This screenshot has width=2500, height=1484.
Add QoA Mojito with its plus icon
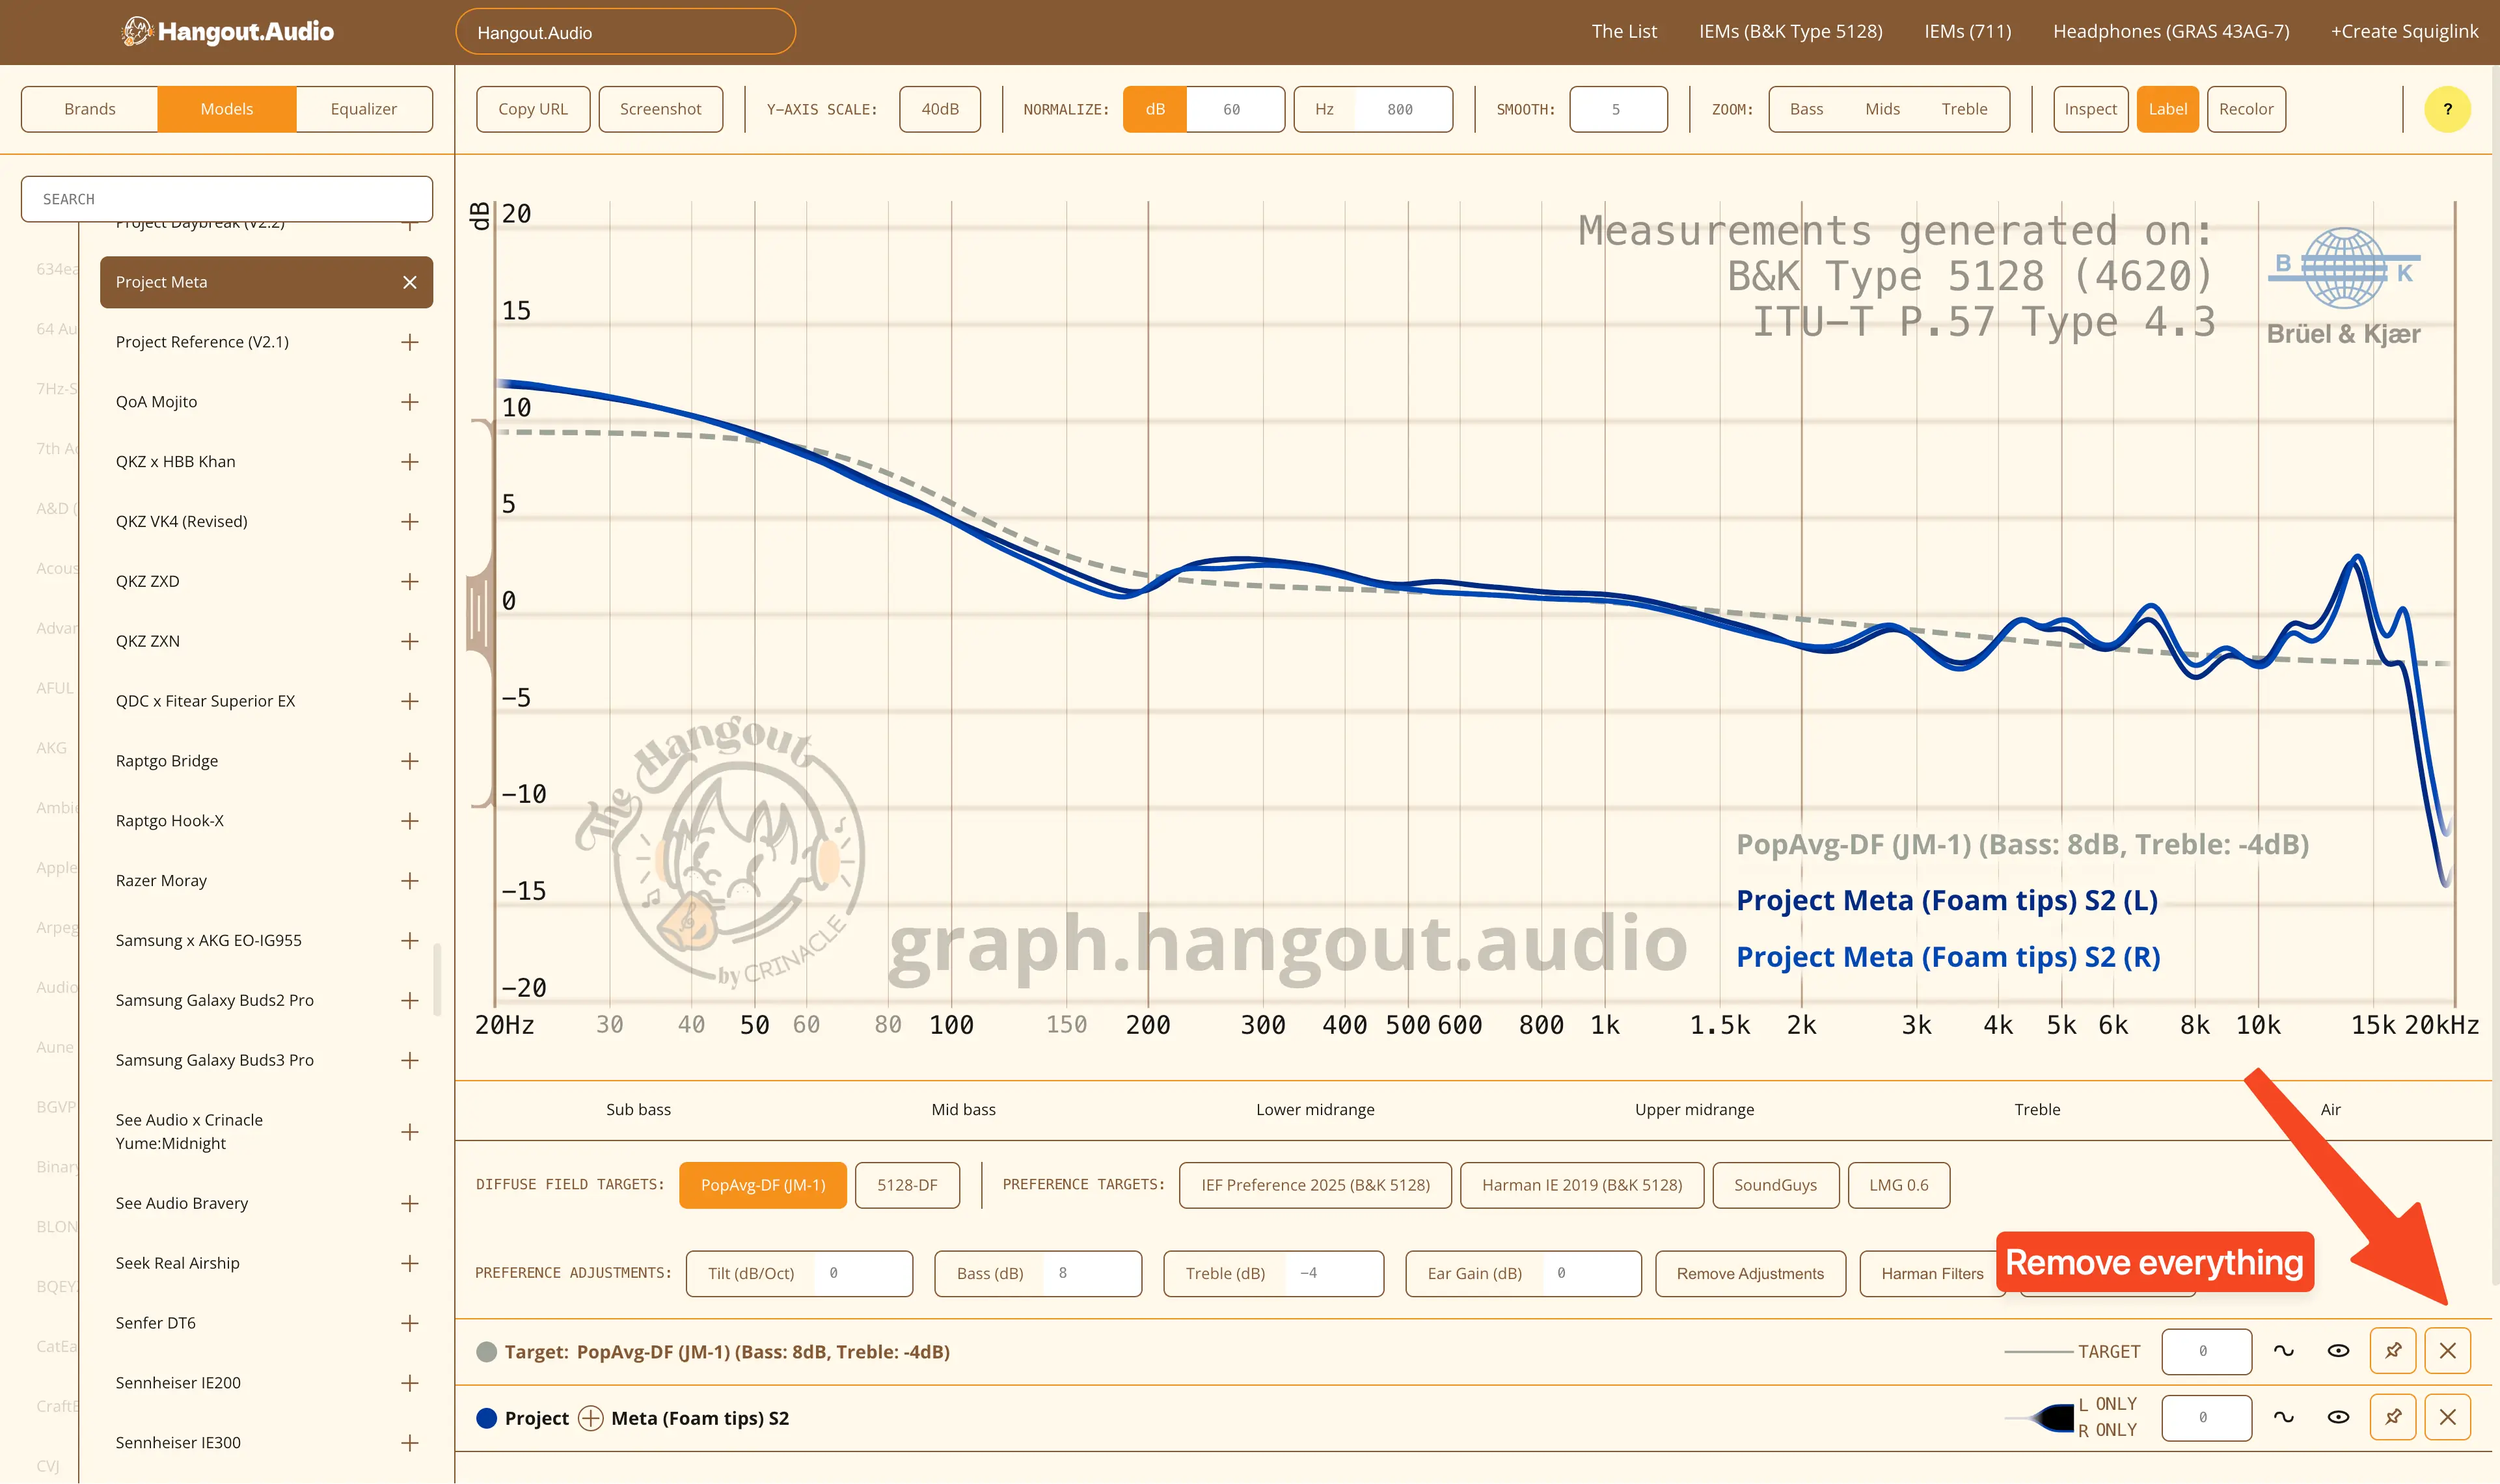(409, 402)
